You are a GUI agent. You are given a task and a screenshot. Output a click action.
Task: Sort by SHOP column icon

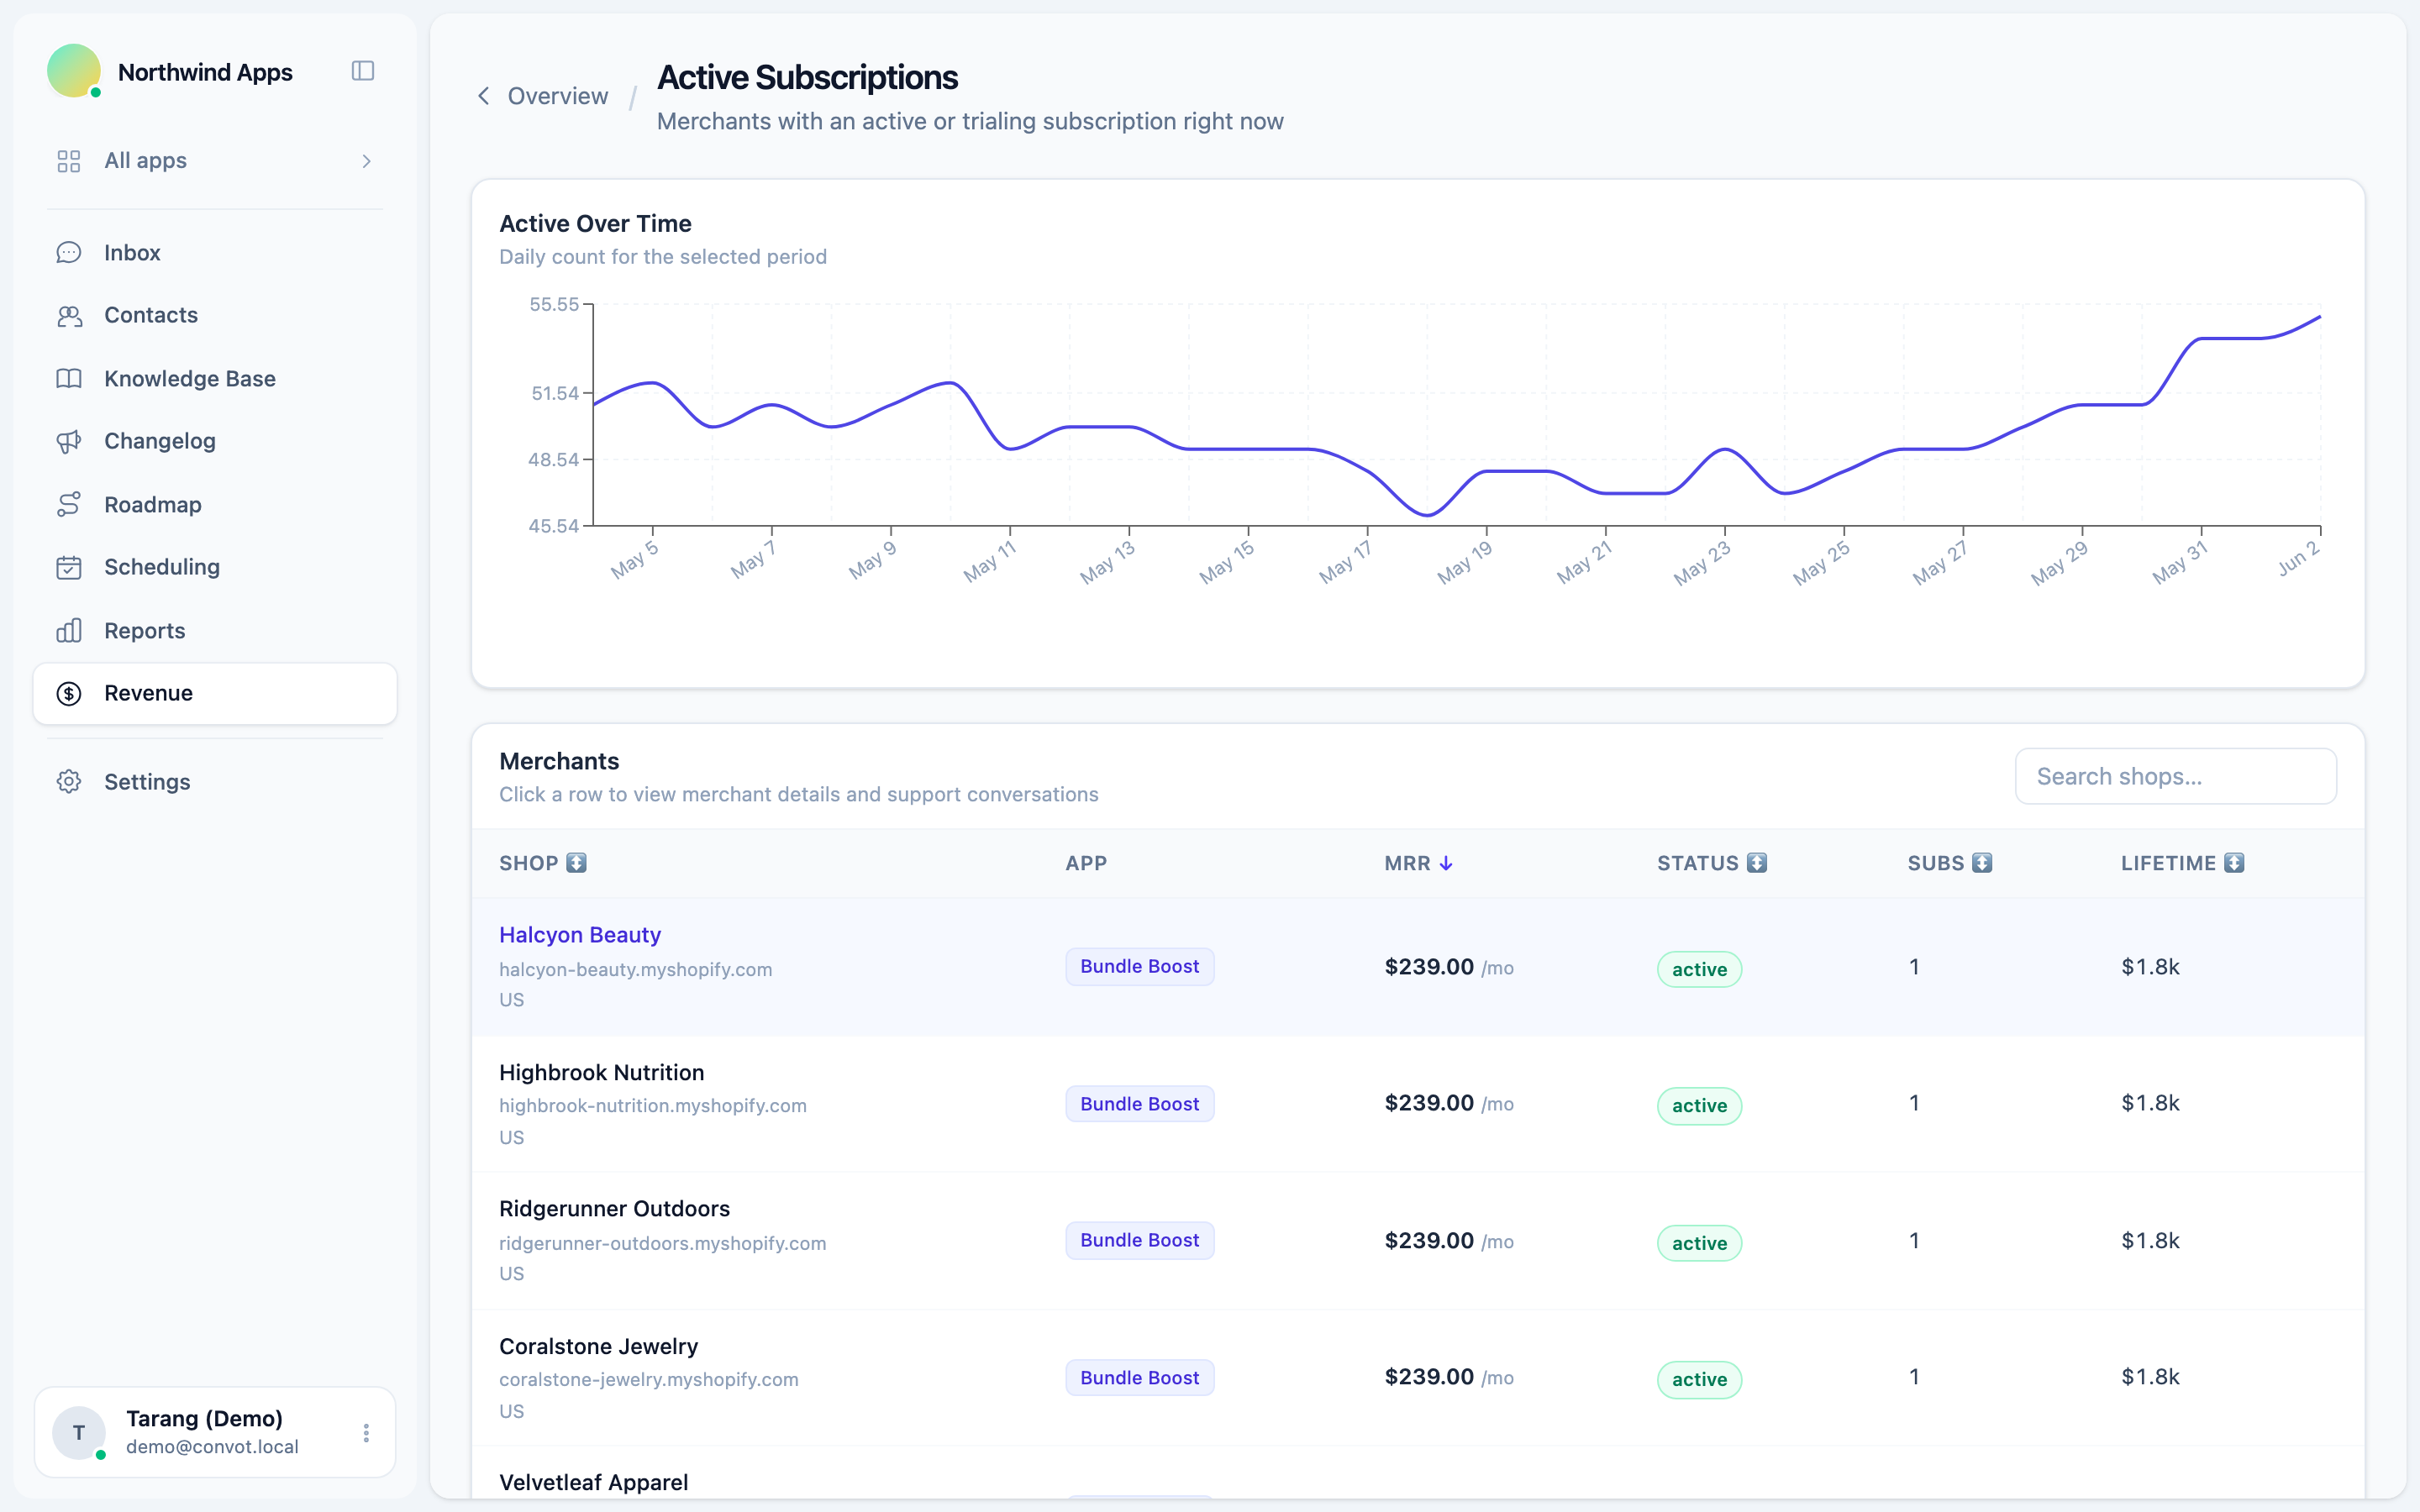pyautogui.click(x=576, y=863)
